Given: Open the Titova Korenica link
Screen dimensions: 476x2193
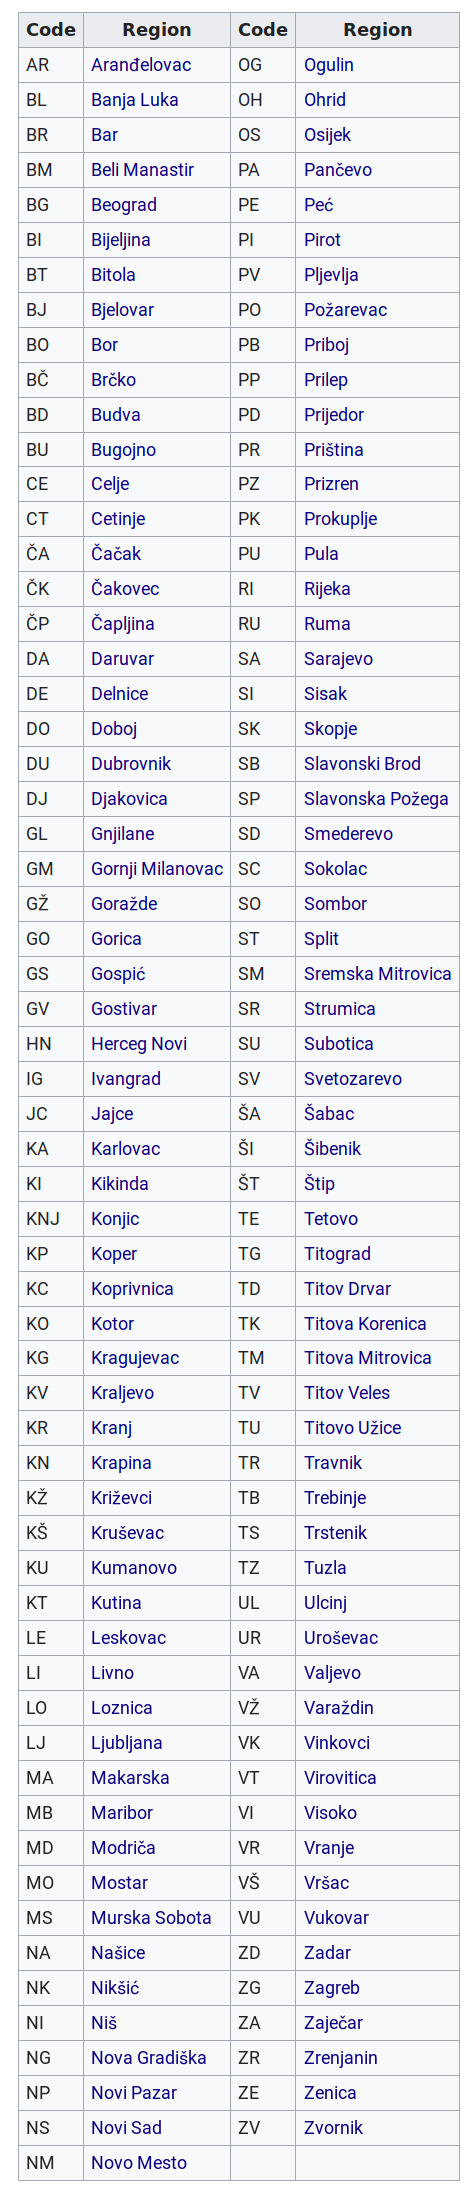Looking at the screenshot, I should coord(365,1324).
